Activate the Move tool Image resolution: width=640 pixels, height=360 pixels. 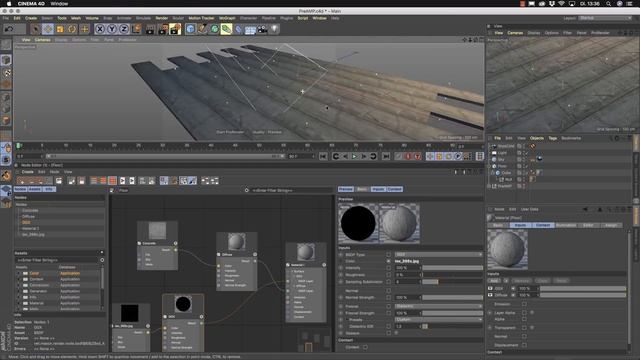48,29
